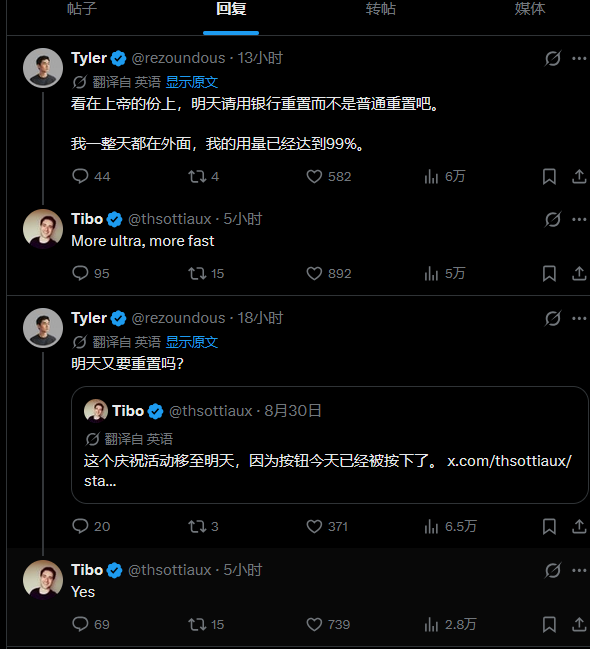Click 显示原文 on '明天又要重置吗' post
This screenshot has height=649, width=590.
pos(192,342)
